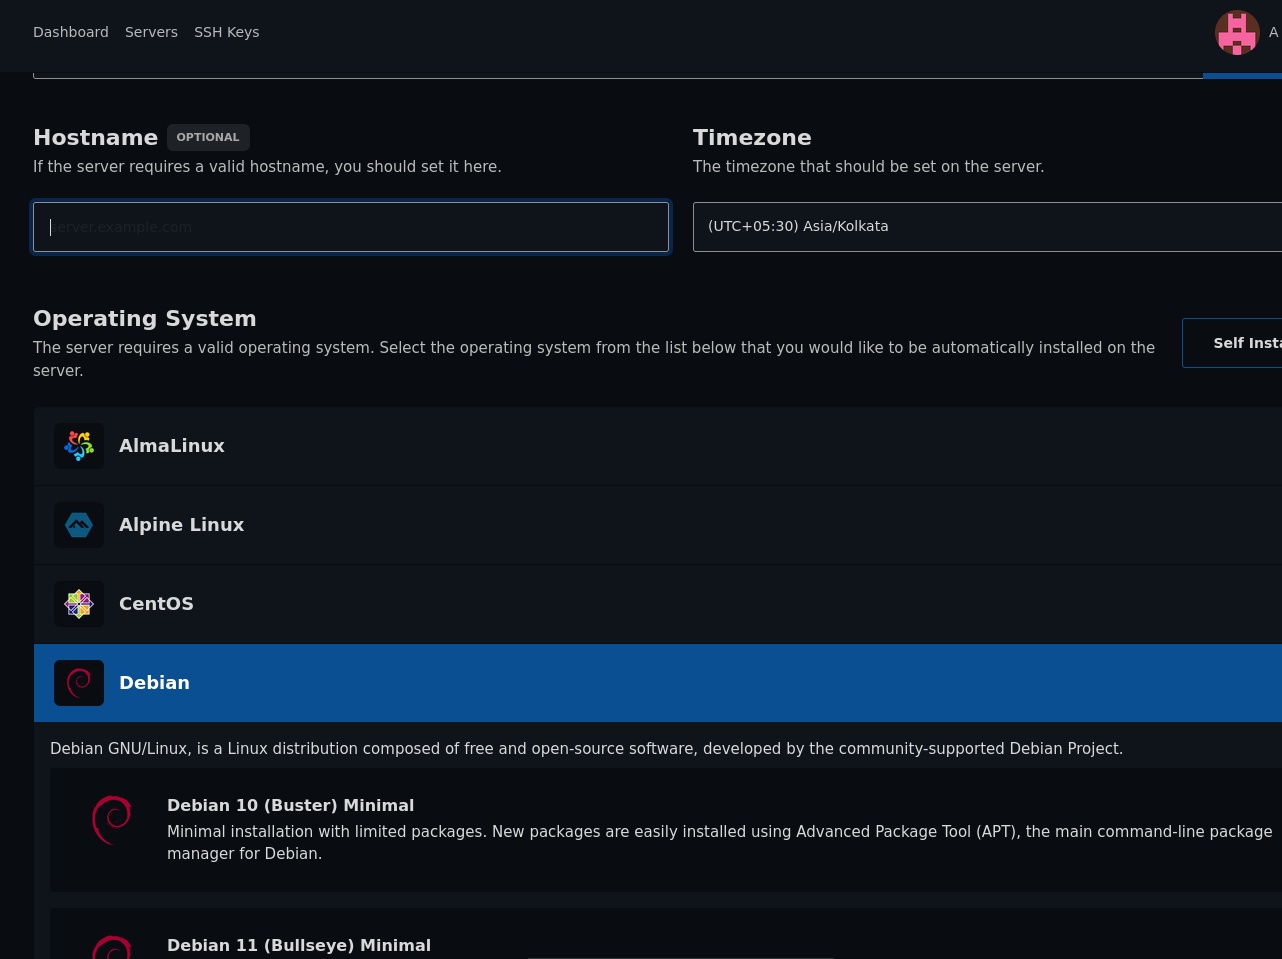Expand the CentOS operating system row
This screenshot has width=1282, height=959.
[x=658, y=604]
